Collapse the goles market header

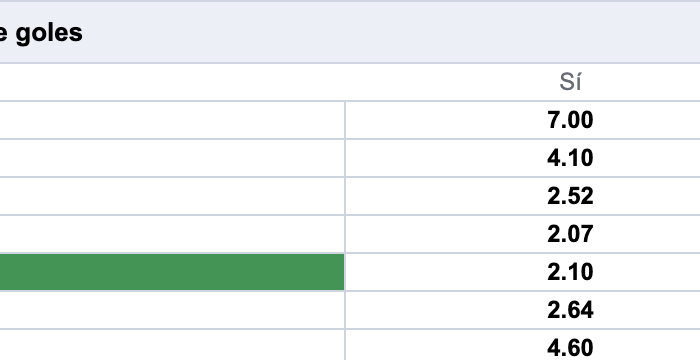coord(350,33)
